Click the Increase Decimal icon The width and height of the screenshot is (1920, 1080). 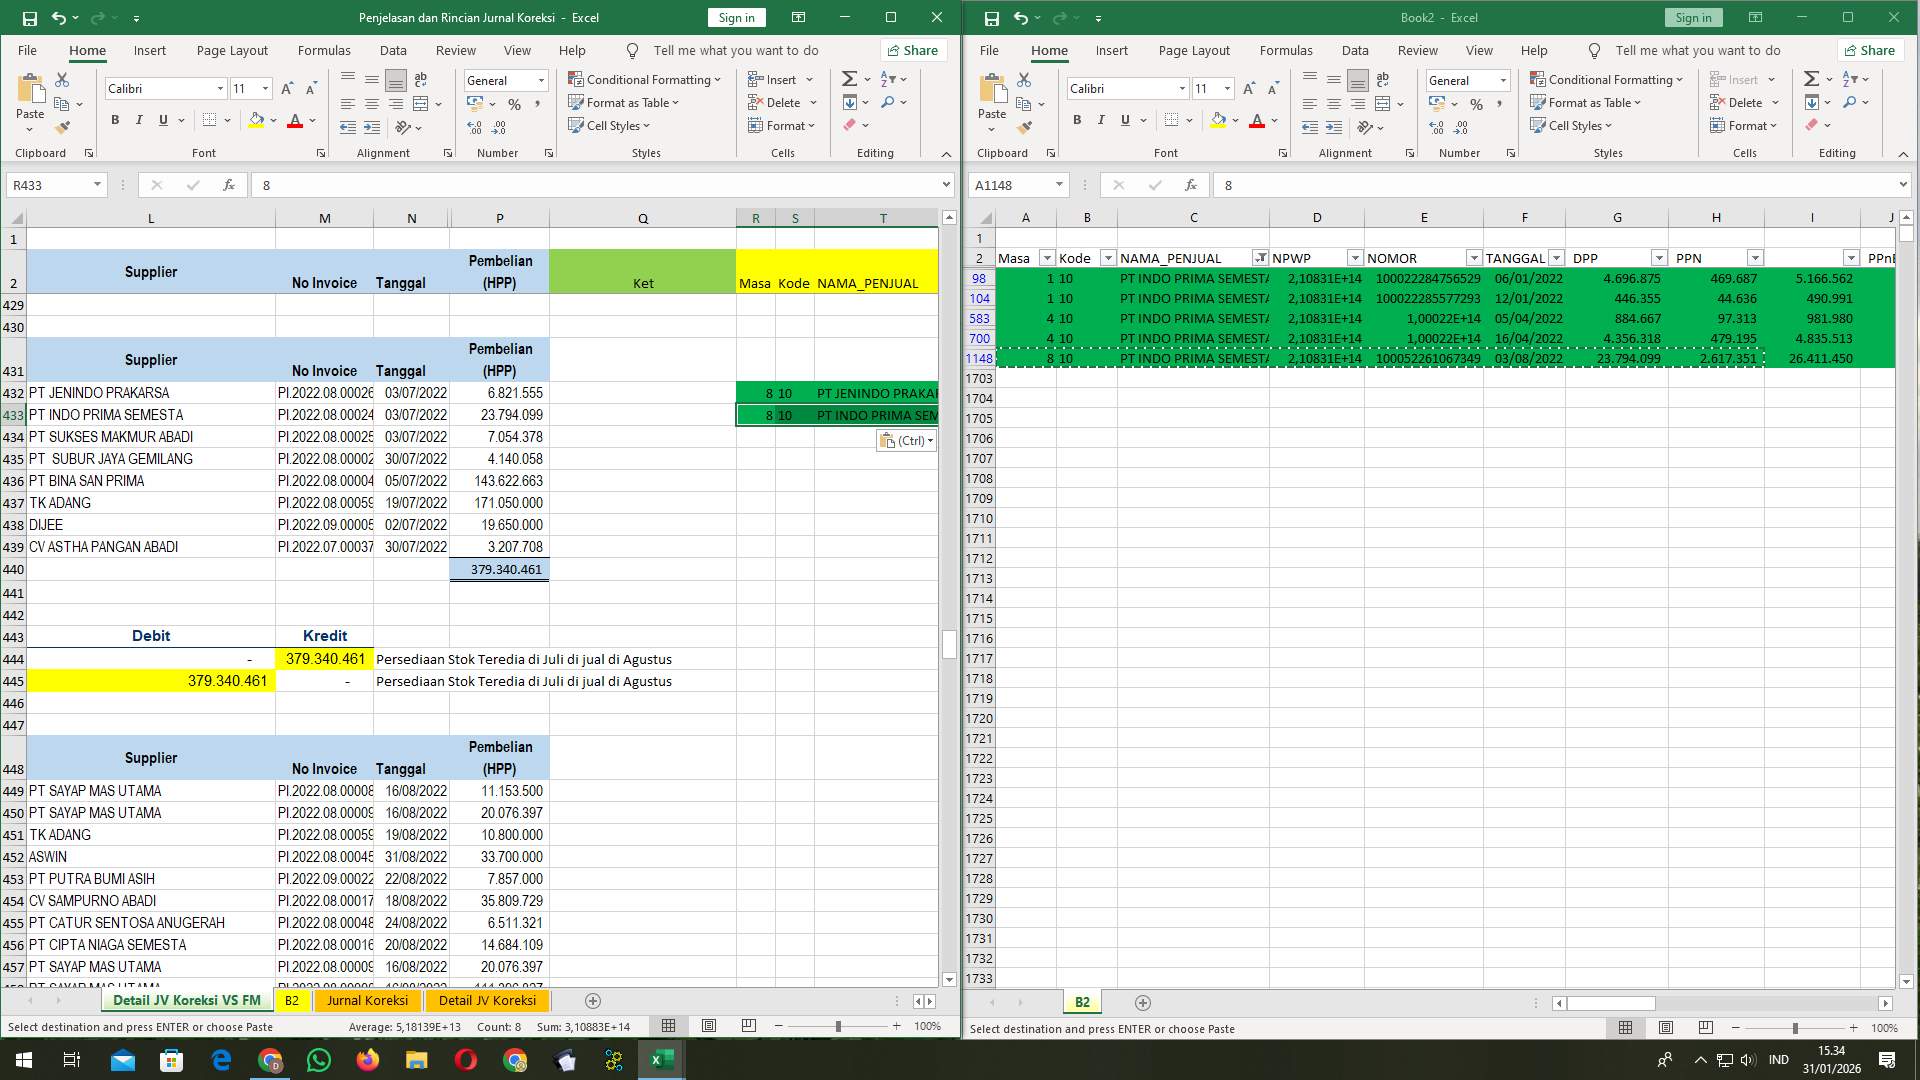470,125
